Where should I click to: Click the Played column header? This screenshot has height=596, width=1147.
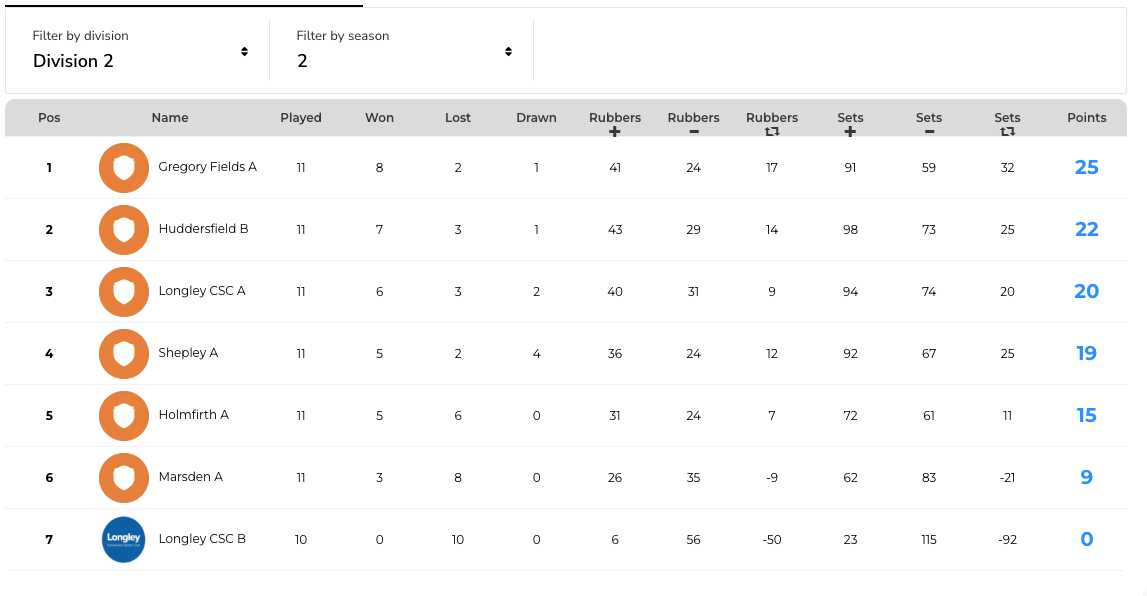tap(301, 118)
